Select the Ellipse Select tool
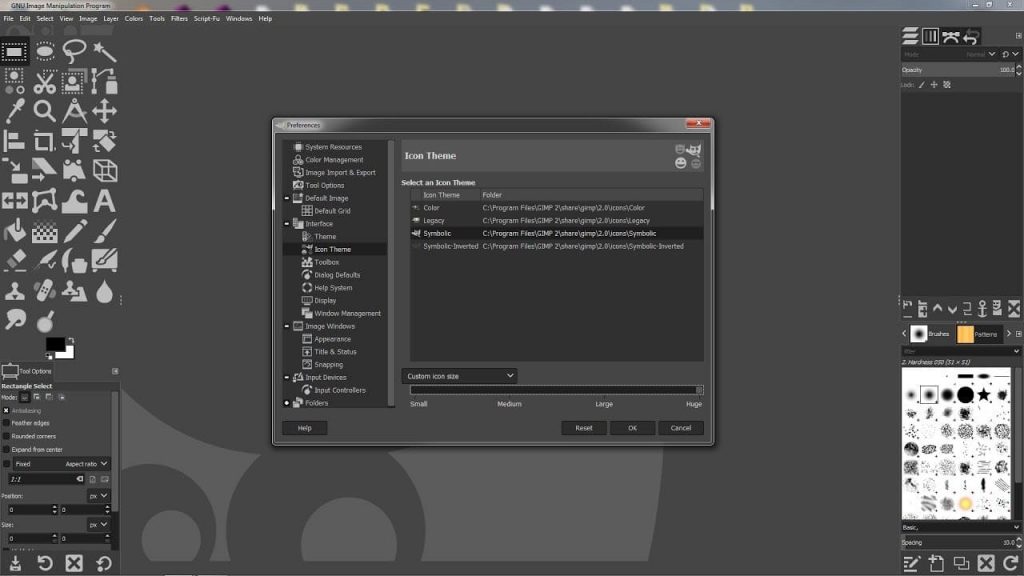This screenshot has height=576, width=1024. point(44,52)
